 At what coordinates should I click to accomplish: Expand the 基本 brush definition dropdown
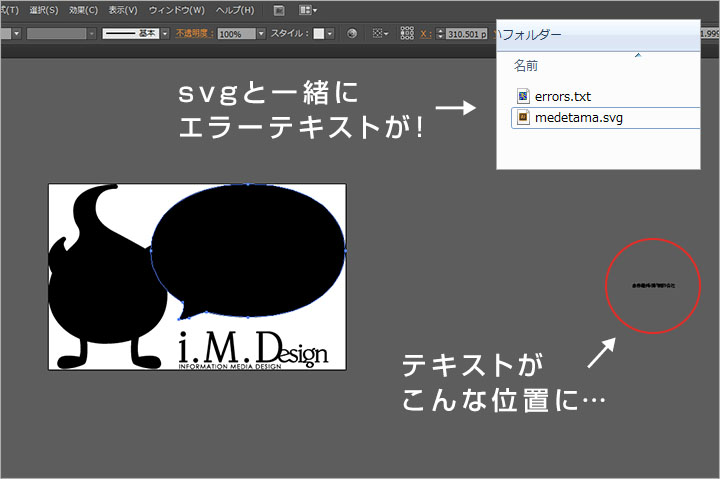click(165, 34)
